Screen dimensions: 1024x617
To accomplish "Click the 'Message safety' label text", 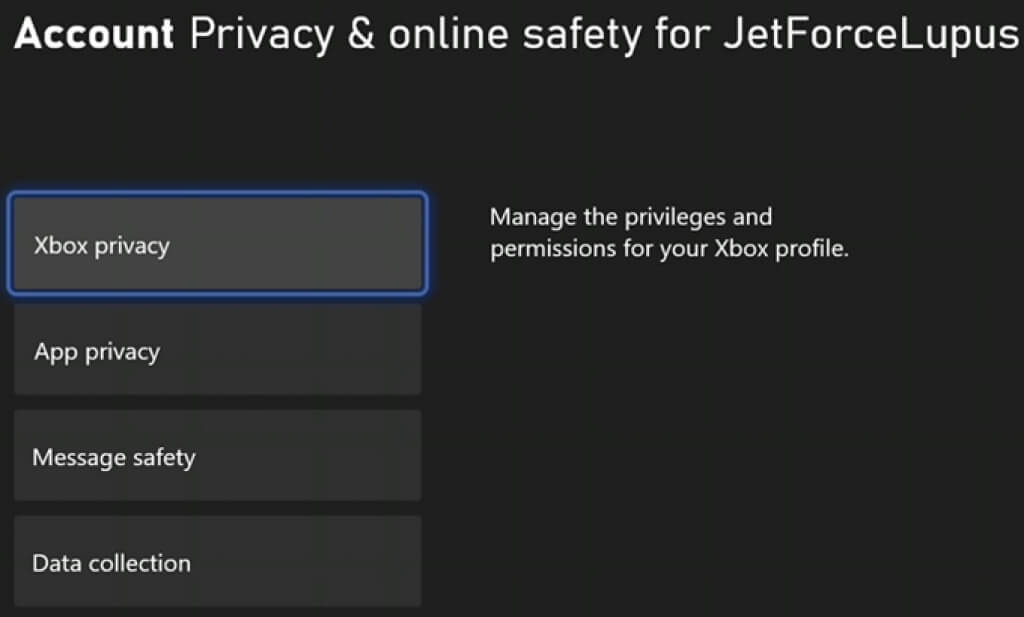I will (x=114, y=458).
